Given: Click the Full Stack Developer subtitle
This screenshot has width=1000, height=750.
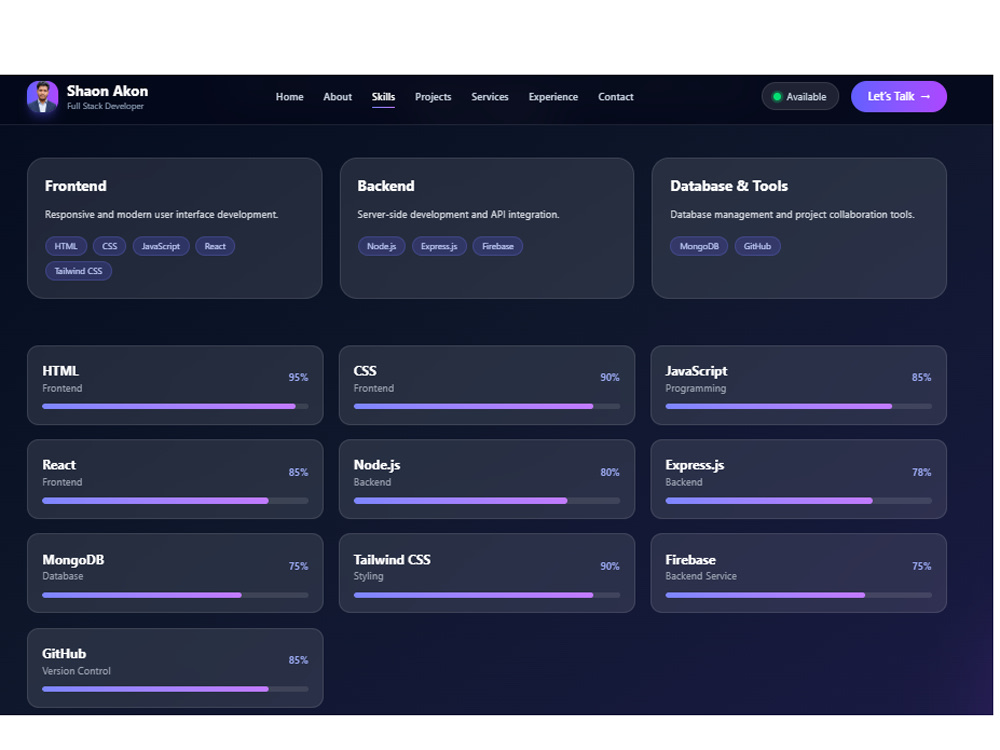Looking at the screenshot, I should point(105,106).
